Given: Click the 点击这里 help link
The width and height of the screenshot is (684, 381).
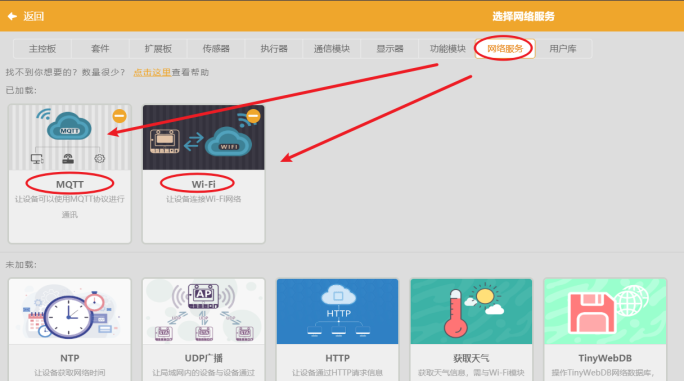Looking at the screenshot, I should 152,72.
